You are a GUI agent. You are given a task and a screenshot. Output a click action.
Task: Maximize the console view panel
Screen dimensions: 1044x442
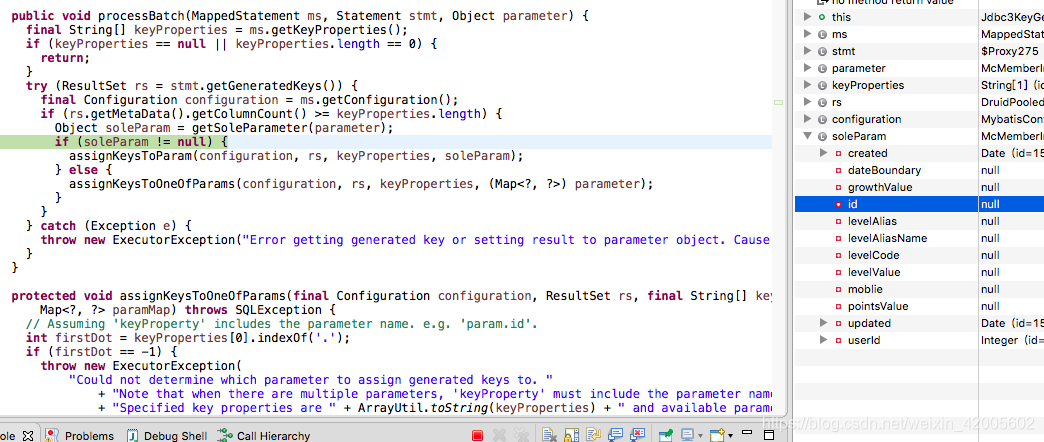coord(769,435)
